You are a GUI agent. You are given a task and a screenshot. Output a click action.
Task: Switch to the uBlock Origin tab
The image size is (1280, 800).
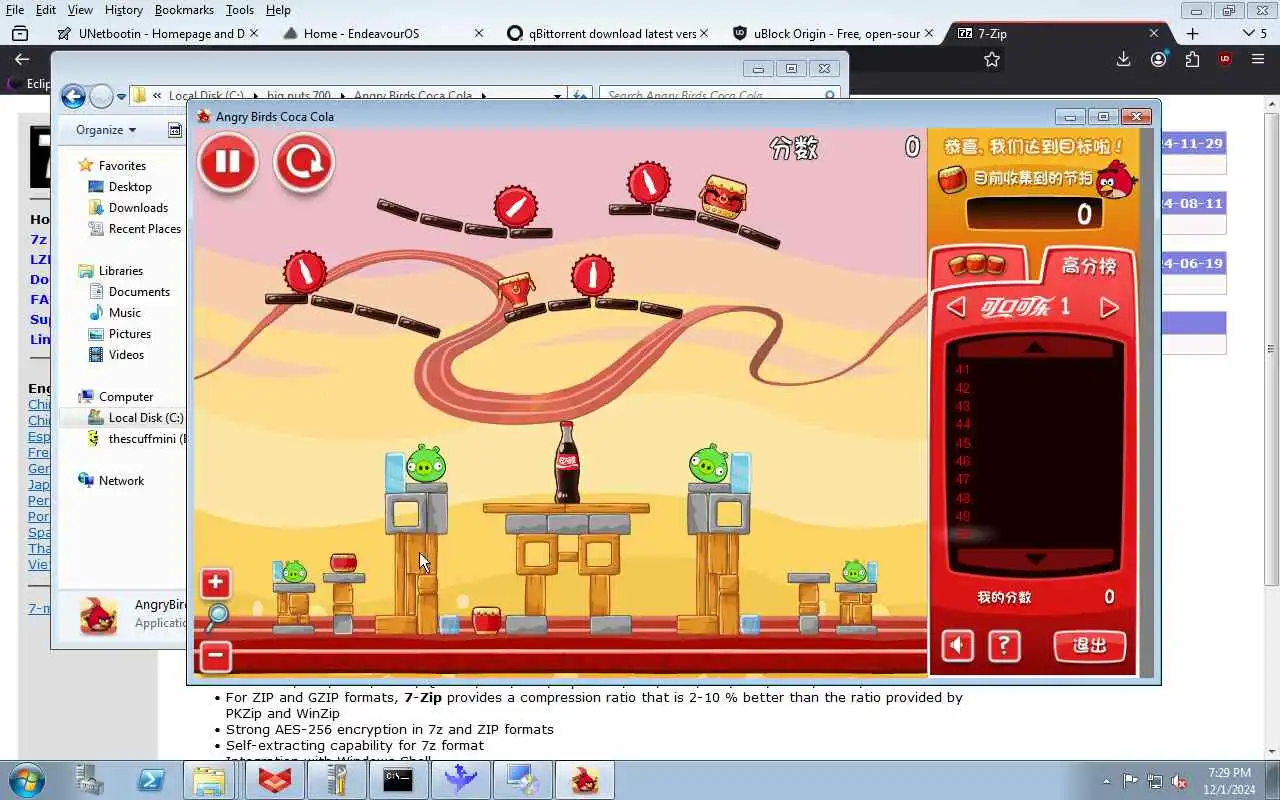click(x=832, y=33)
